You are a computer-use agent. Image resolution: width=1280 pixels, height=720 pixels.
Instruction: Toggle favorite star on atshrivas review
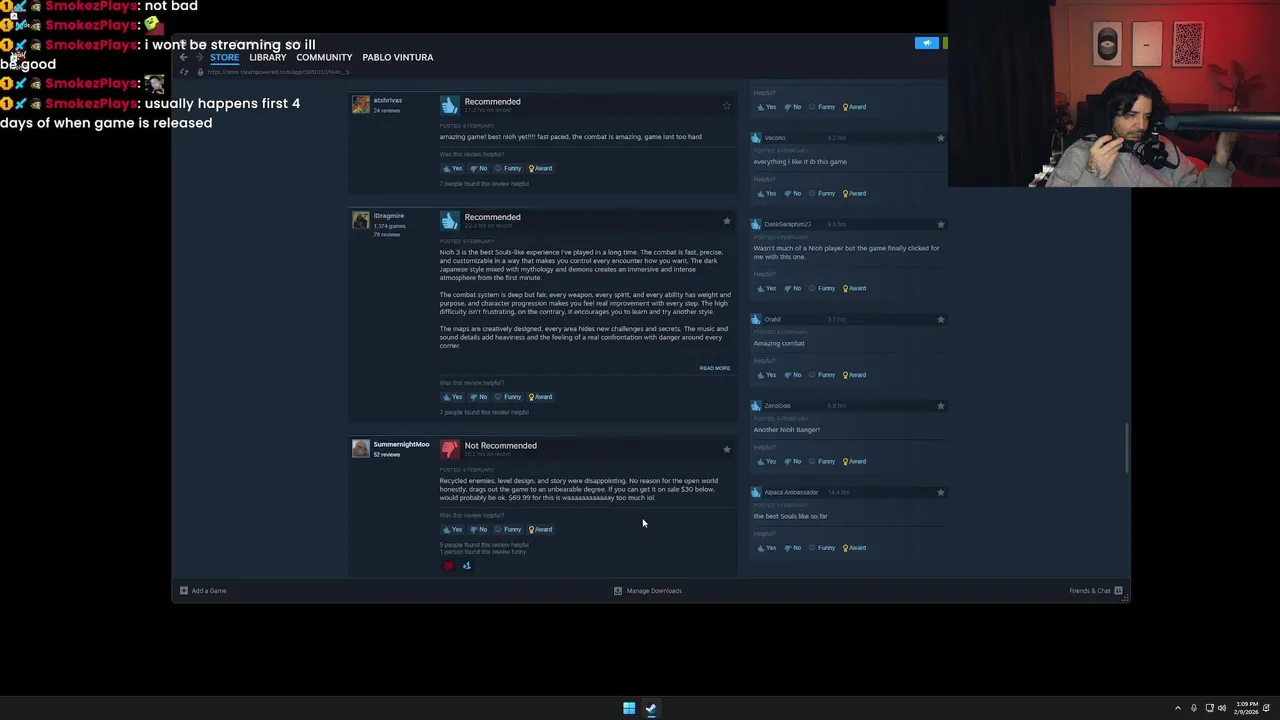tap(727, 106)
